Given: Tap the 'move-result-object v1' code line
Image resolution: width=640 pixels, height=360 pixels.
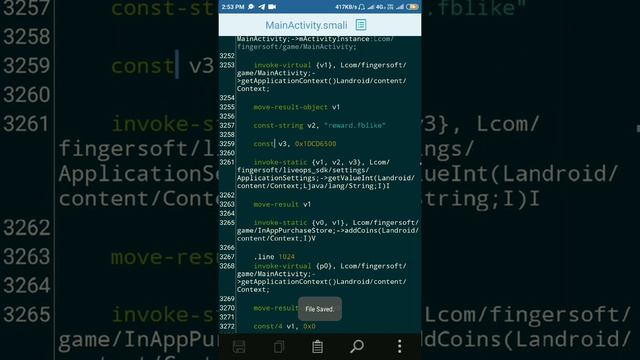Looking at the screenshot, I should coord(296,107).
